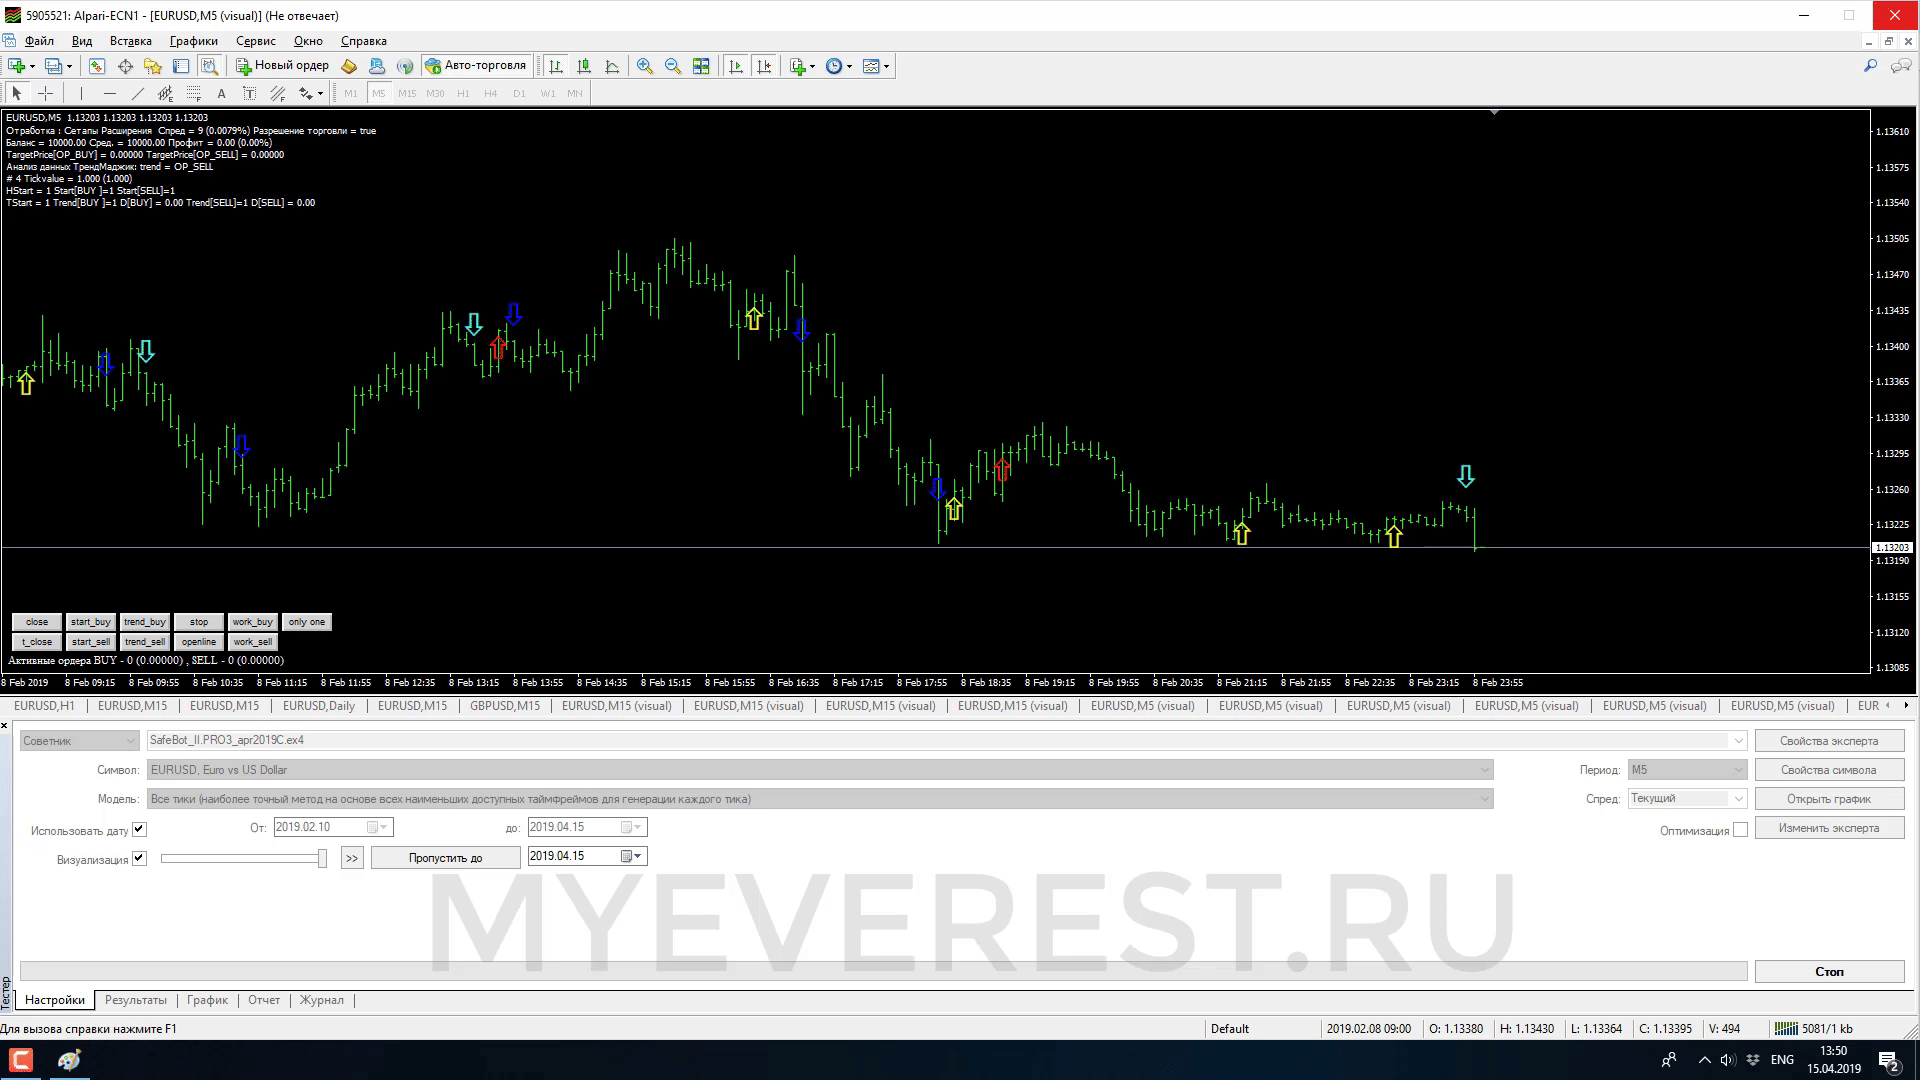This screenshot has height=1080, width=1920.
Task: Select the Fibonacci retracement tool
Action: point(193,93)
